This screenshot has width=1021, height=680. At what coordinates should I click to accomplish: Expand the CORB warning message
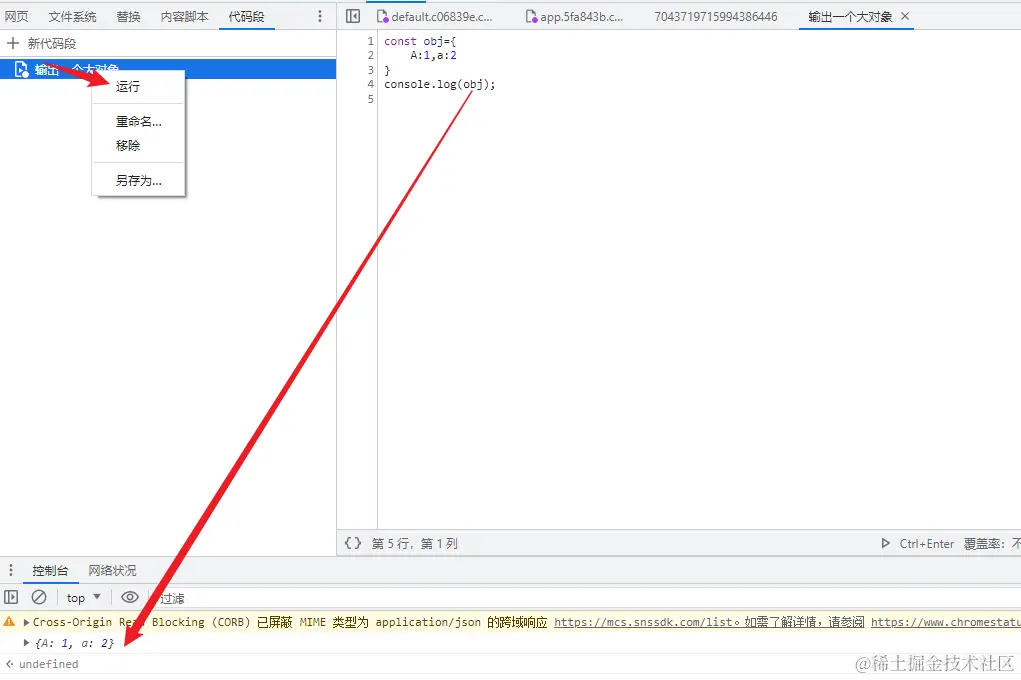pos(26,623)
